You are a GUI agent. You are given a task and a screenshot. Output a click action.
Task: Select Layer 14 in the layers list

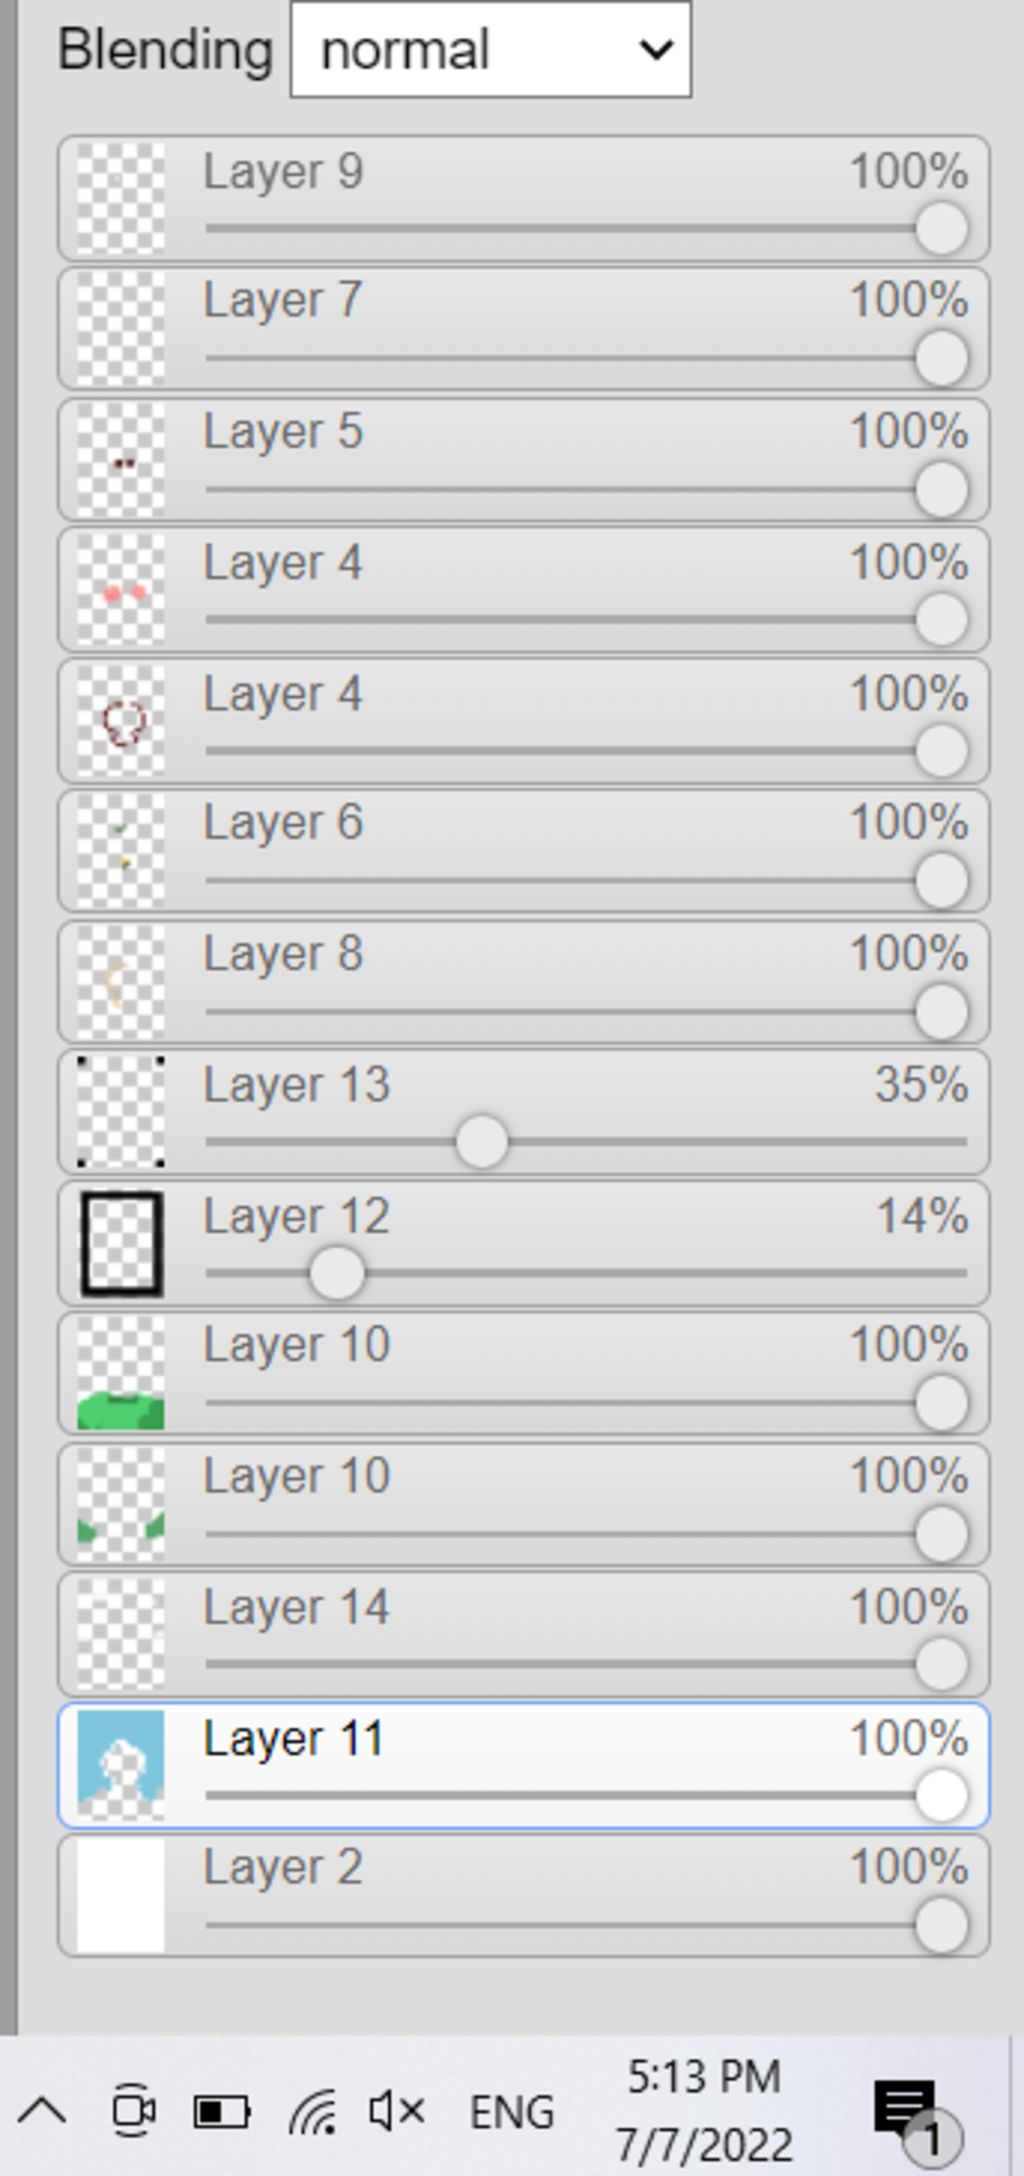tap(523, 1634)
